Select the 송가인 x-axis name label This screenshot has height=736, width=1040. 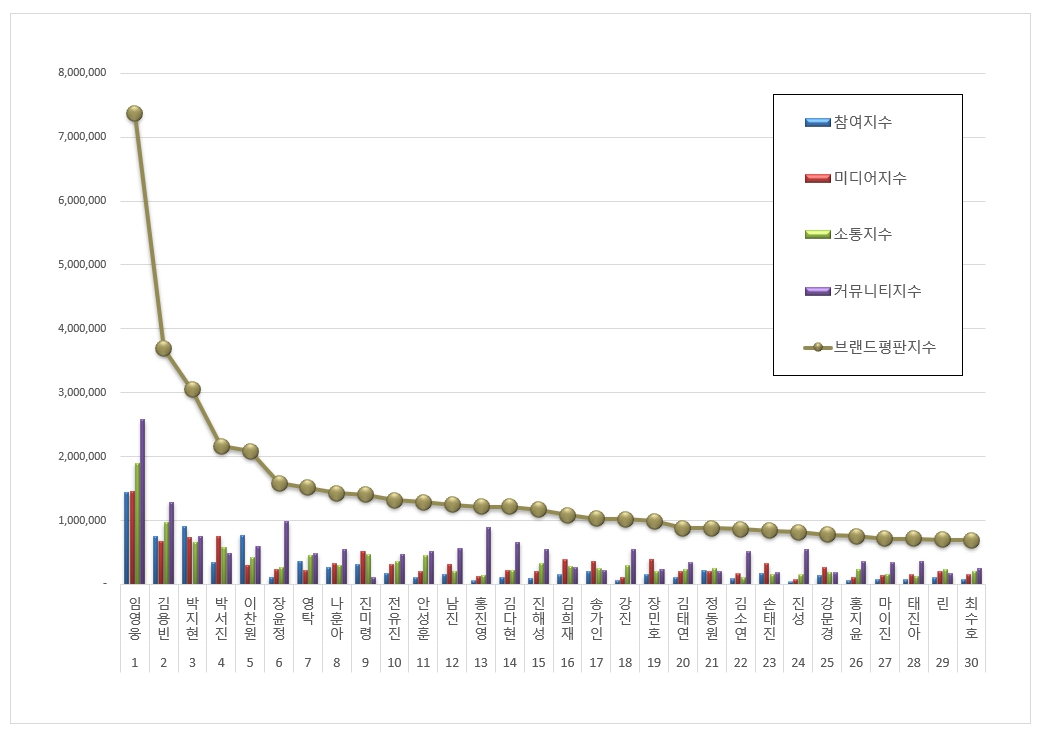pos(596,619)
